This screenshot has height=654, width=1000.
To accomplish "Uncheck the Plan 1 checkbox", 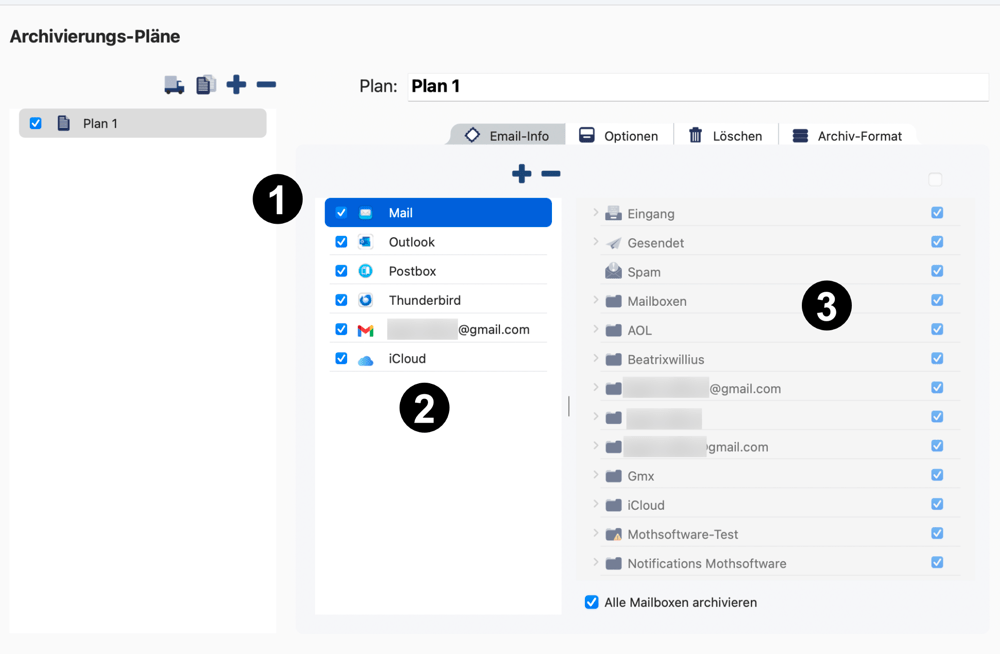I will coord(36,123).
